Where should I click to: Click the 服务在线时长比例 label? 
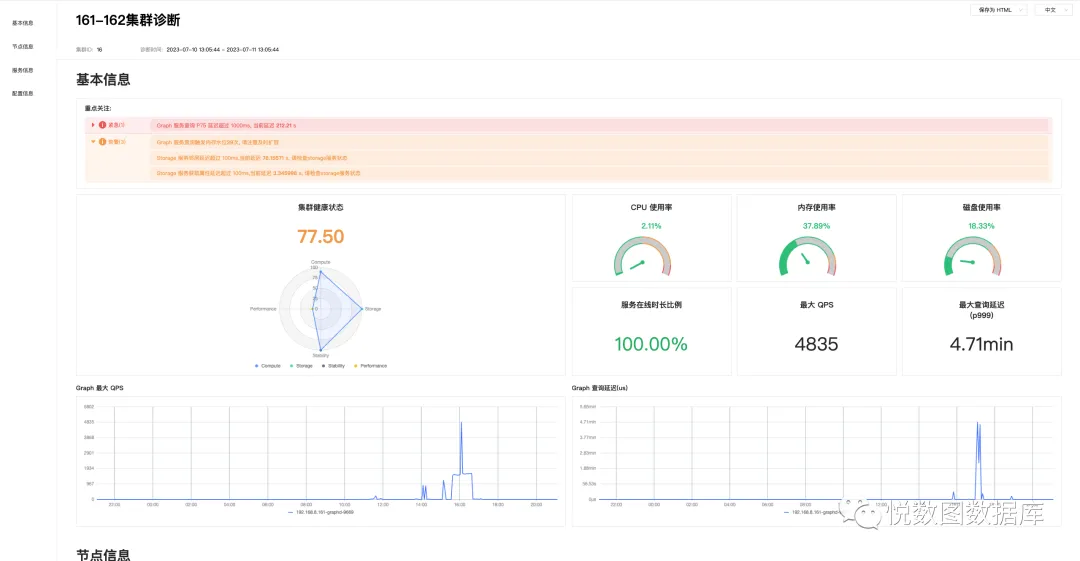point(651,305)
